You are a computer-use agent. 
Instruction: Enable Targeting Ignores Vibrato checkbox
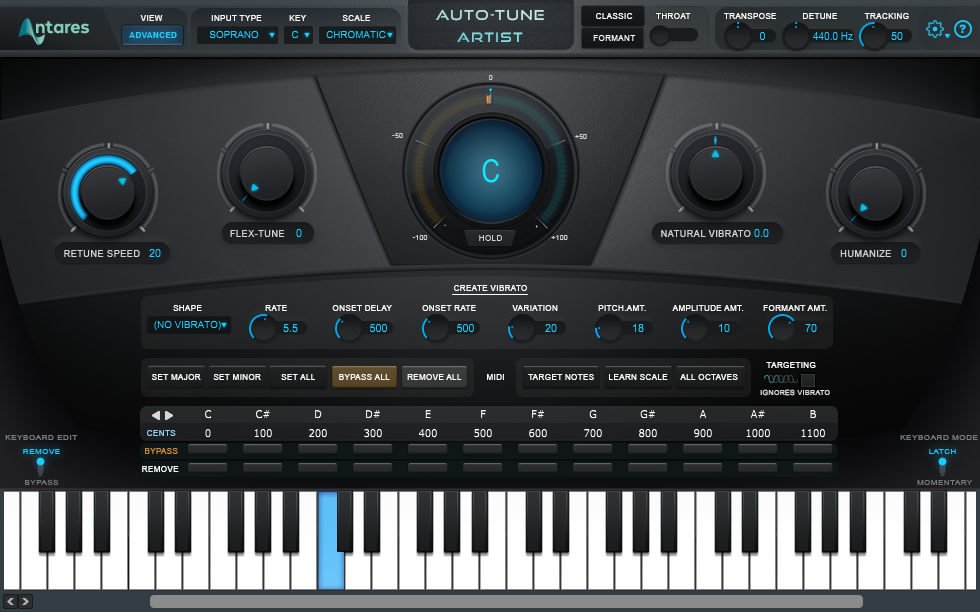click(808, 379)
